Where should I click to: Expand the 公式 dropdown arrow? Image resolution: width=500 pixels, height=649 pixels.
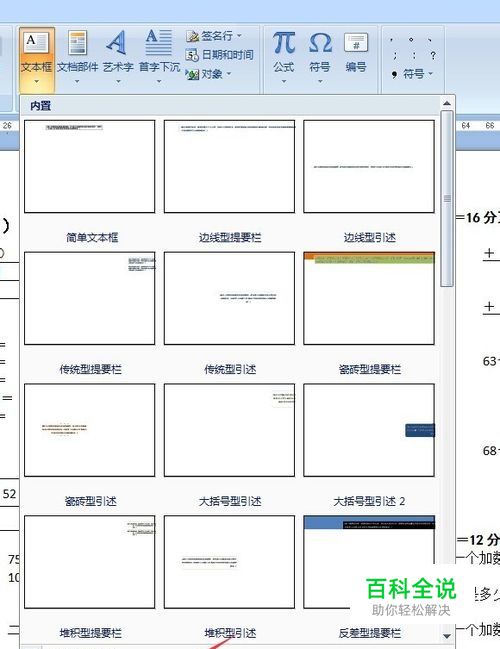284,81
